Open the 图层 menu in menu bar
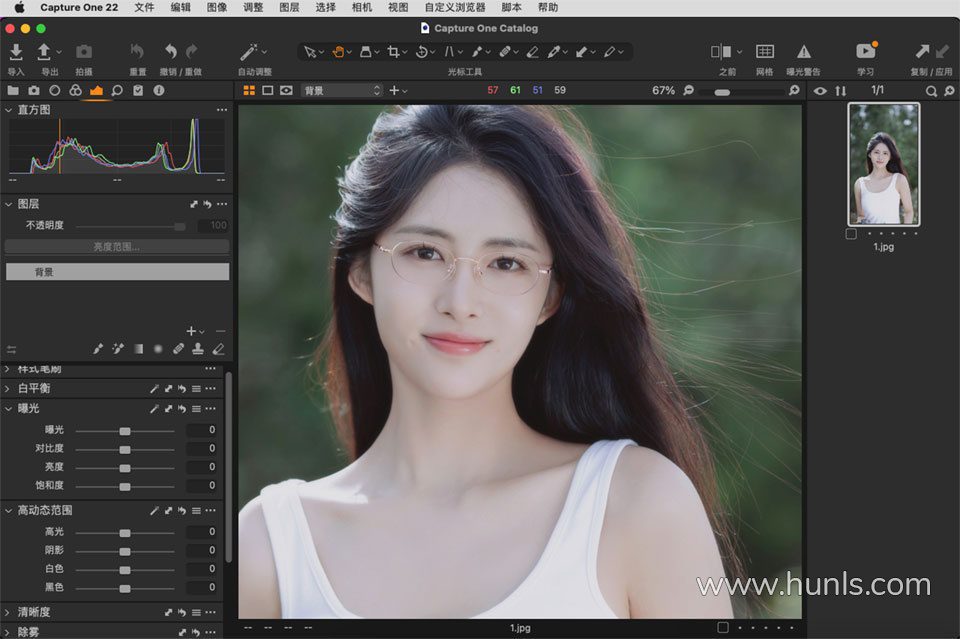960x639 pixels. (x=289, y=7)
